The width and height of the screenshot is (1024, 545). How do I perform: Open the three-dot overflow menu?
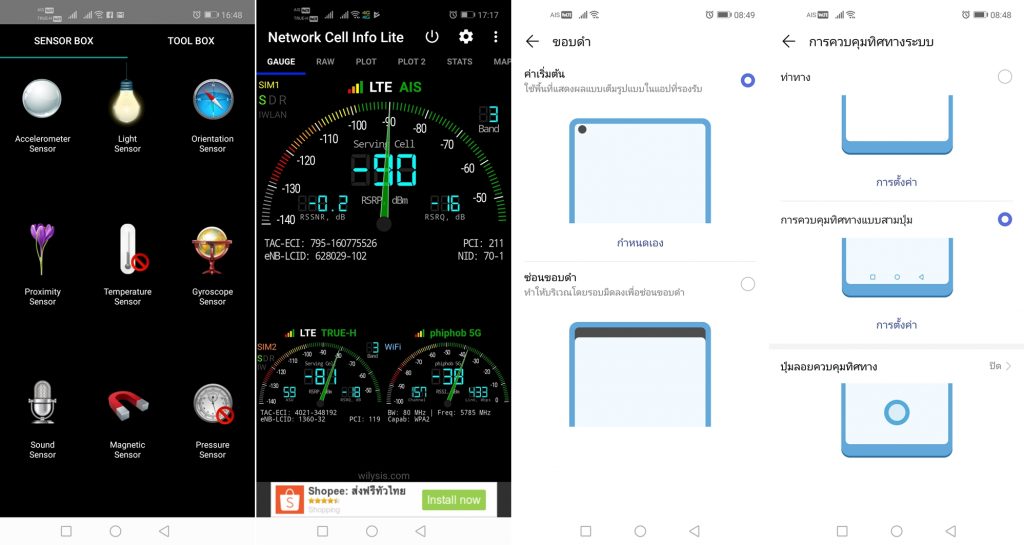pos(495,37)
